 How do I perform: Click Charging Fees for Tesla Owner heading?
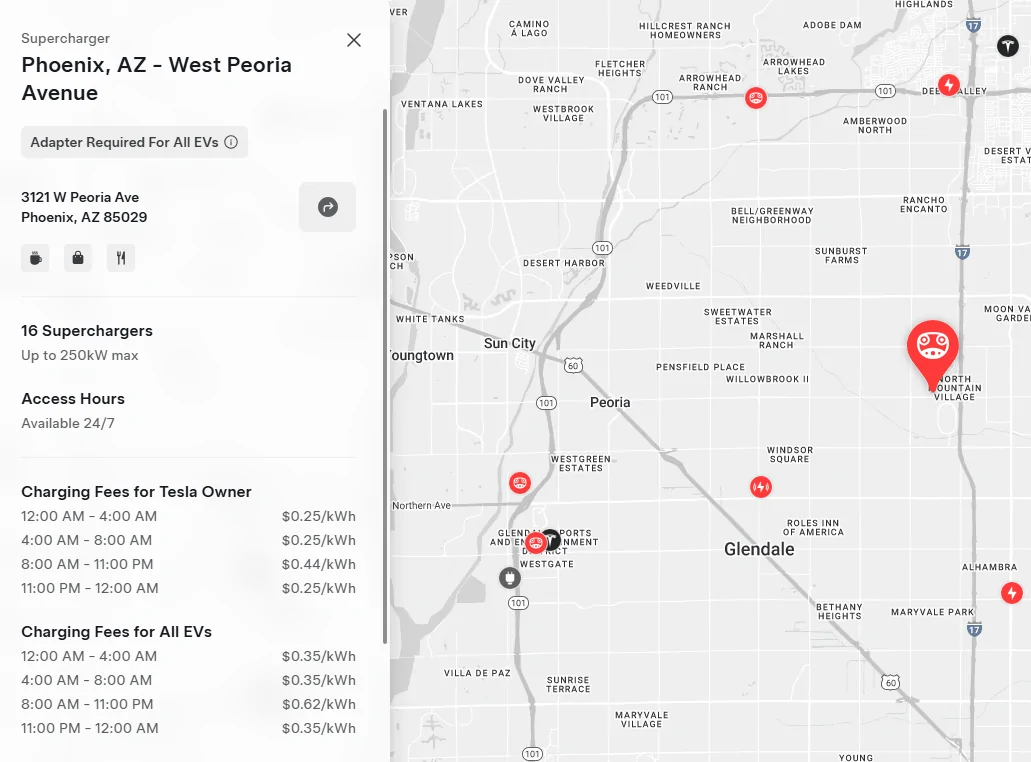pos(136,492)
